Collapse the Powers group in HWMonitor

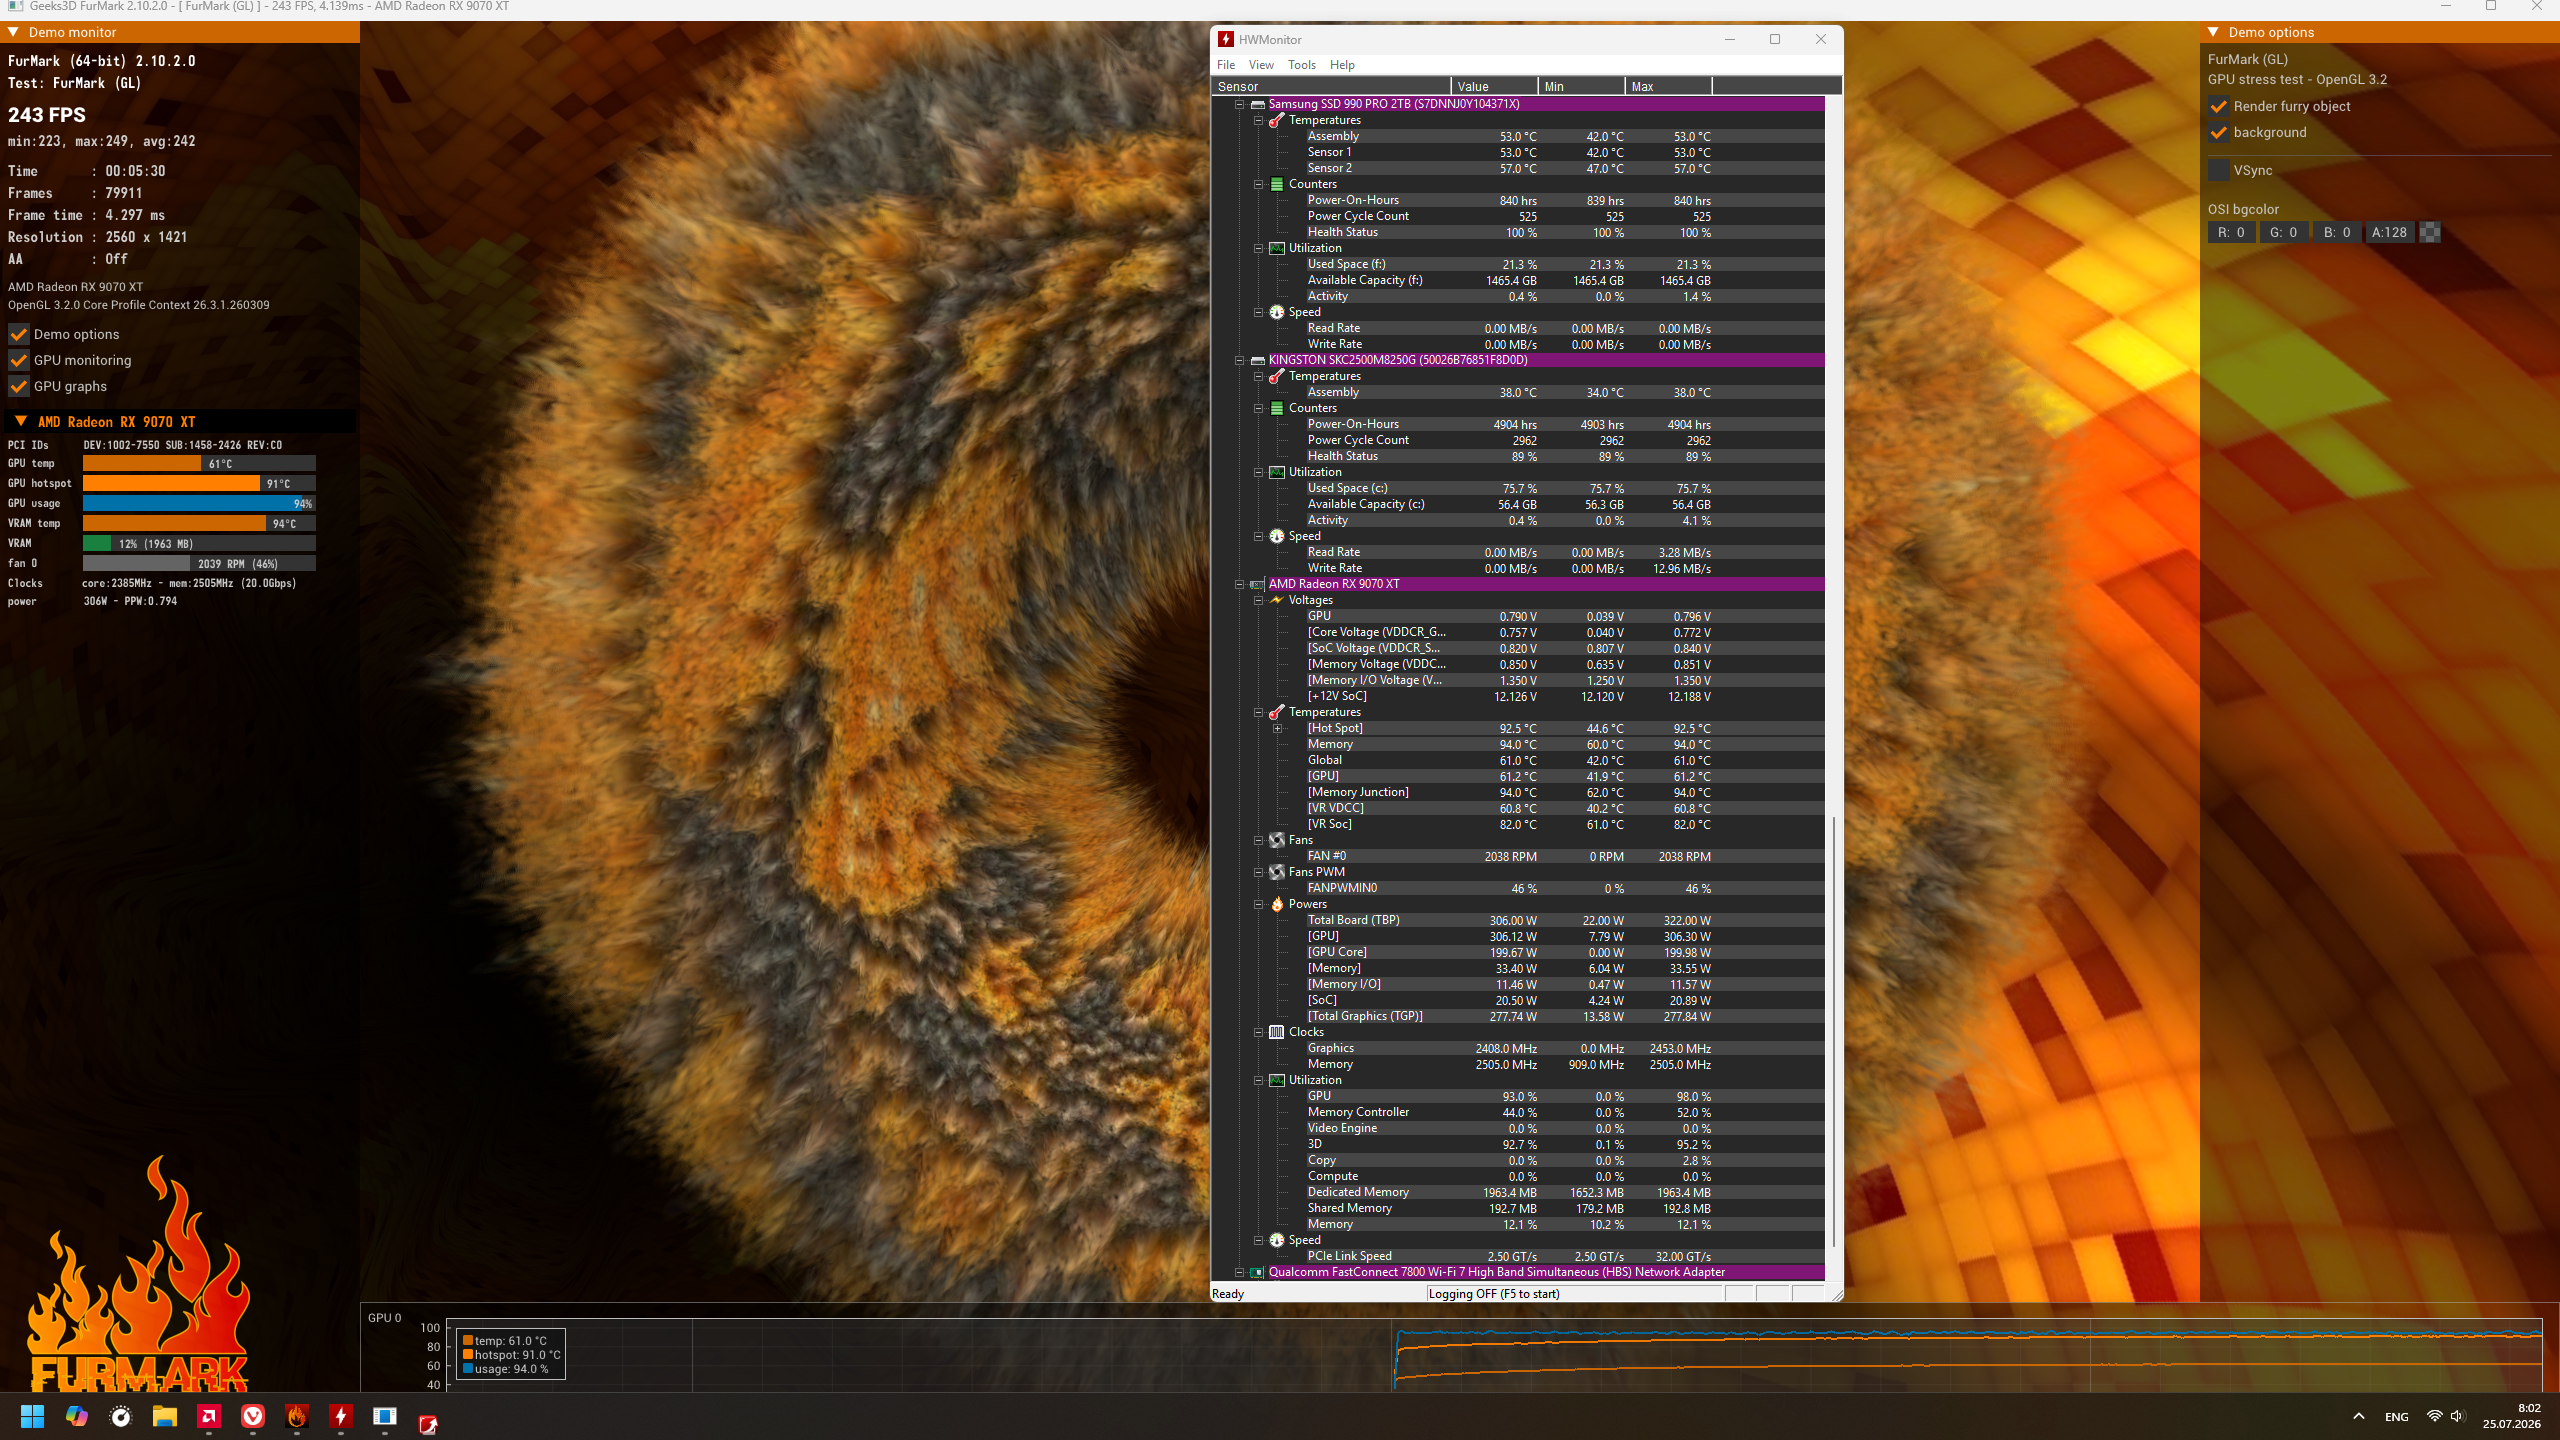[x=1258, y=904]
